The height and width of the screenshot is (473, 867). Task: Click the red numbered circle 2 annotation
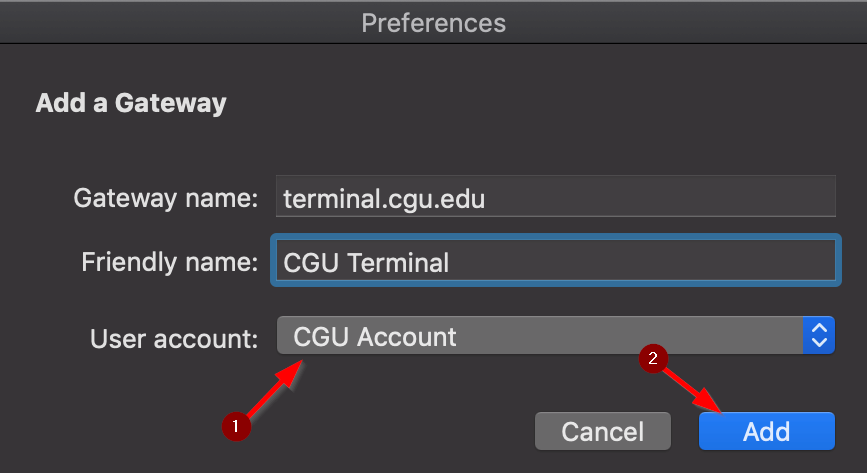[653, 358]
